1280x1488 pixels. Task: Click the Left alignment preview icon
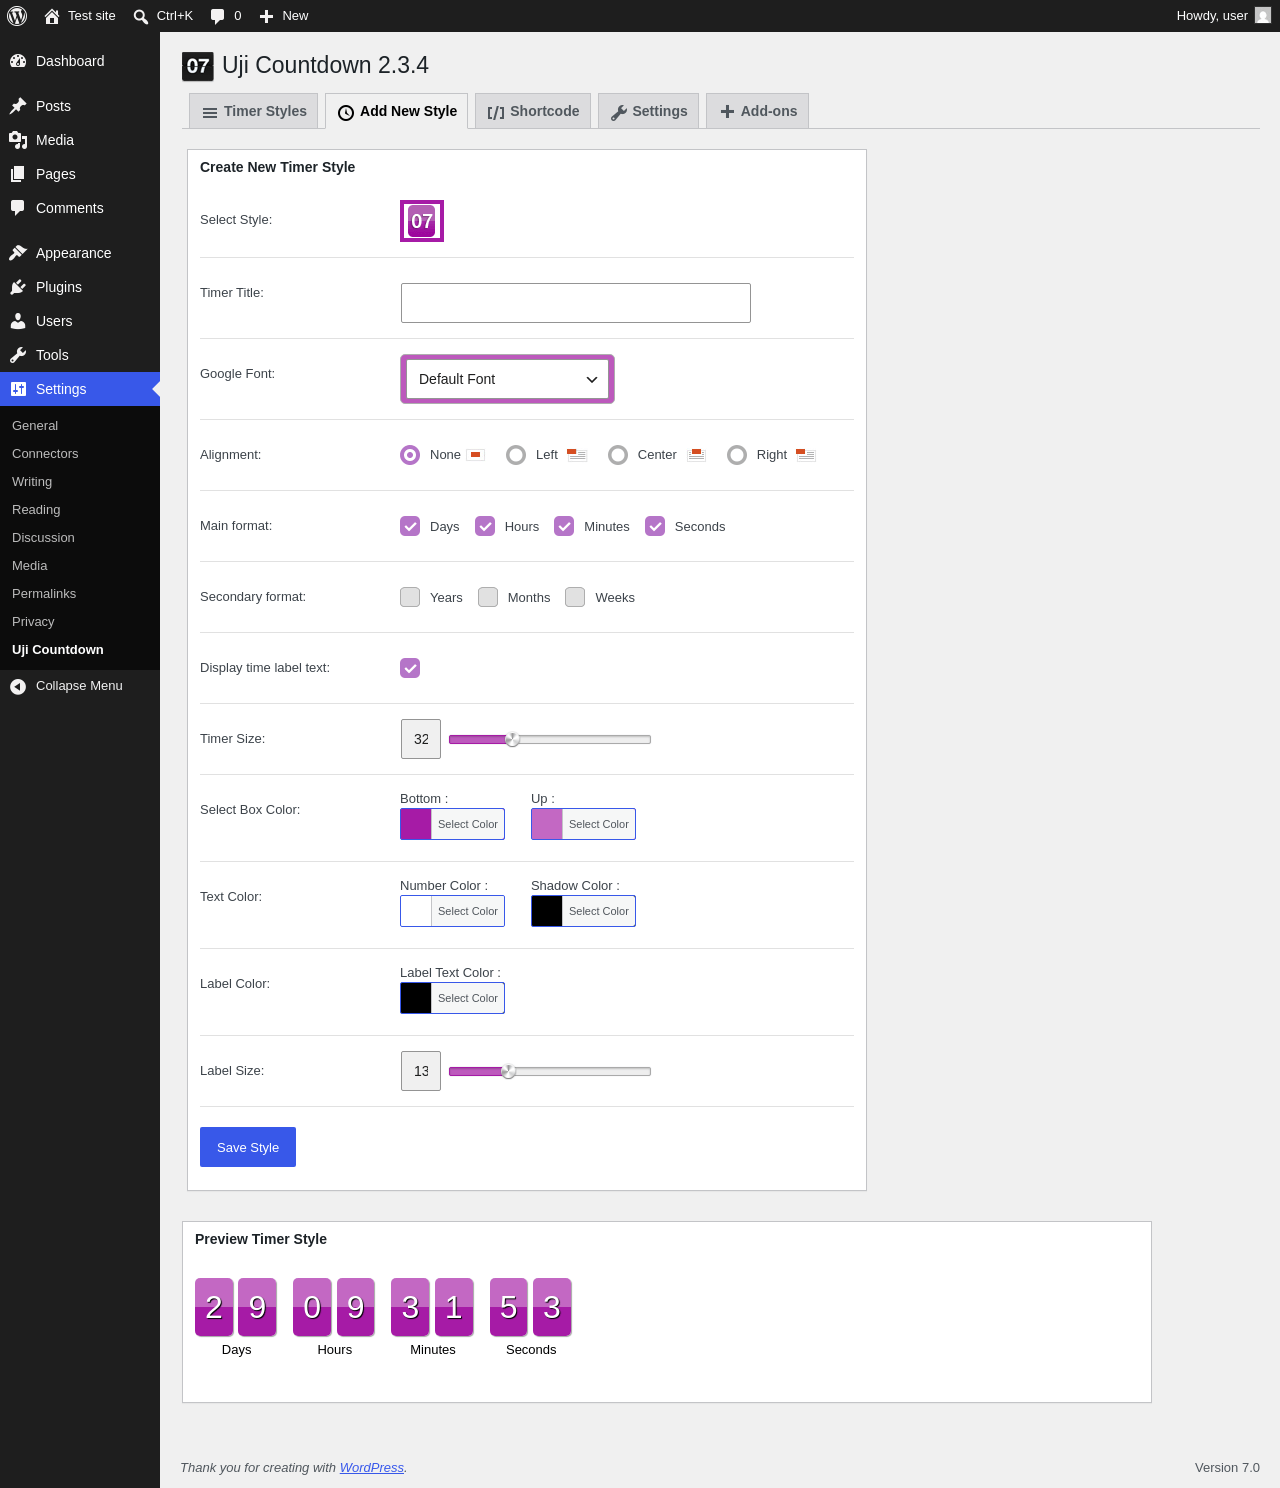pyautogui.click(x=577, y=455)
